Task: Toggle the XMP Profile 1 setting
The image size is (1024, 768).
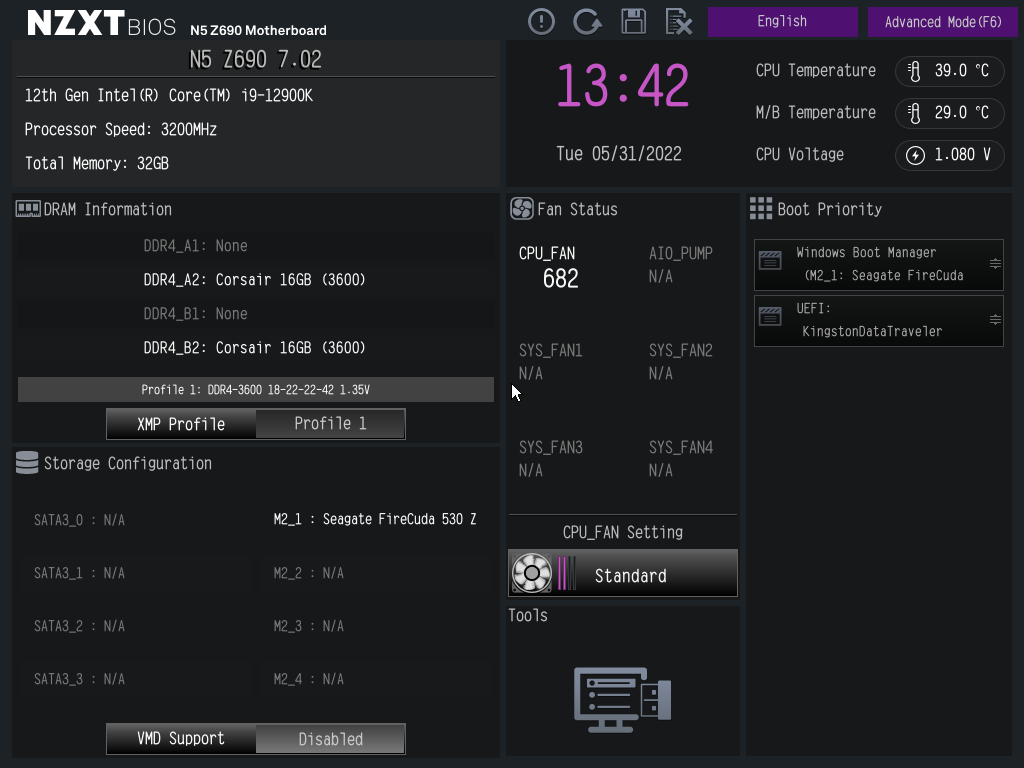Action: click(330, 424)
